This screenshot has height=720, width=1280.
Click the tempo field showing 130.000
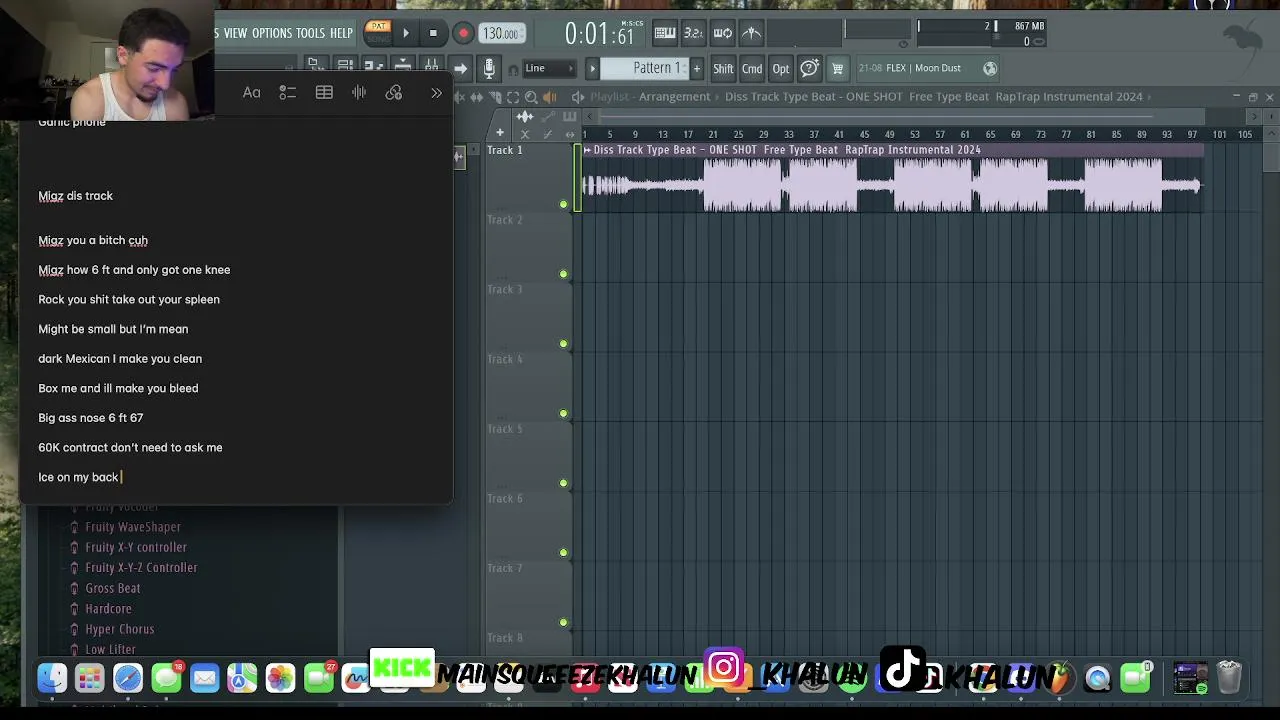[x=500, y=33]
